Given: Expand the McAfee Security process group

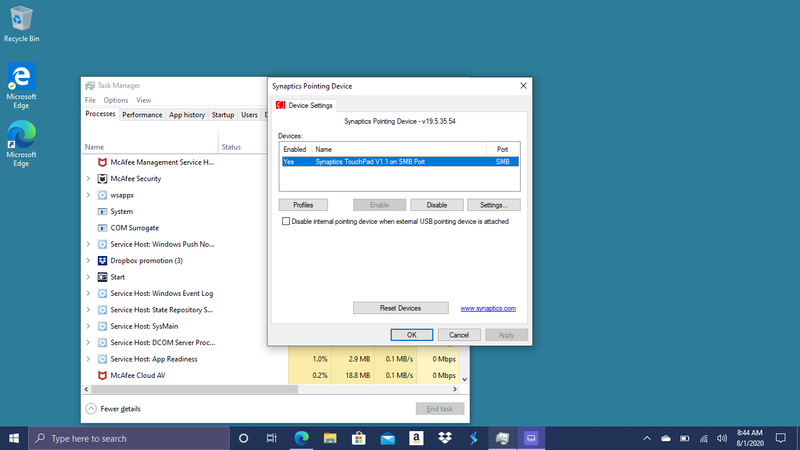Looking at the screenshot, I should [x=88, y=179].
